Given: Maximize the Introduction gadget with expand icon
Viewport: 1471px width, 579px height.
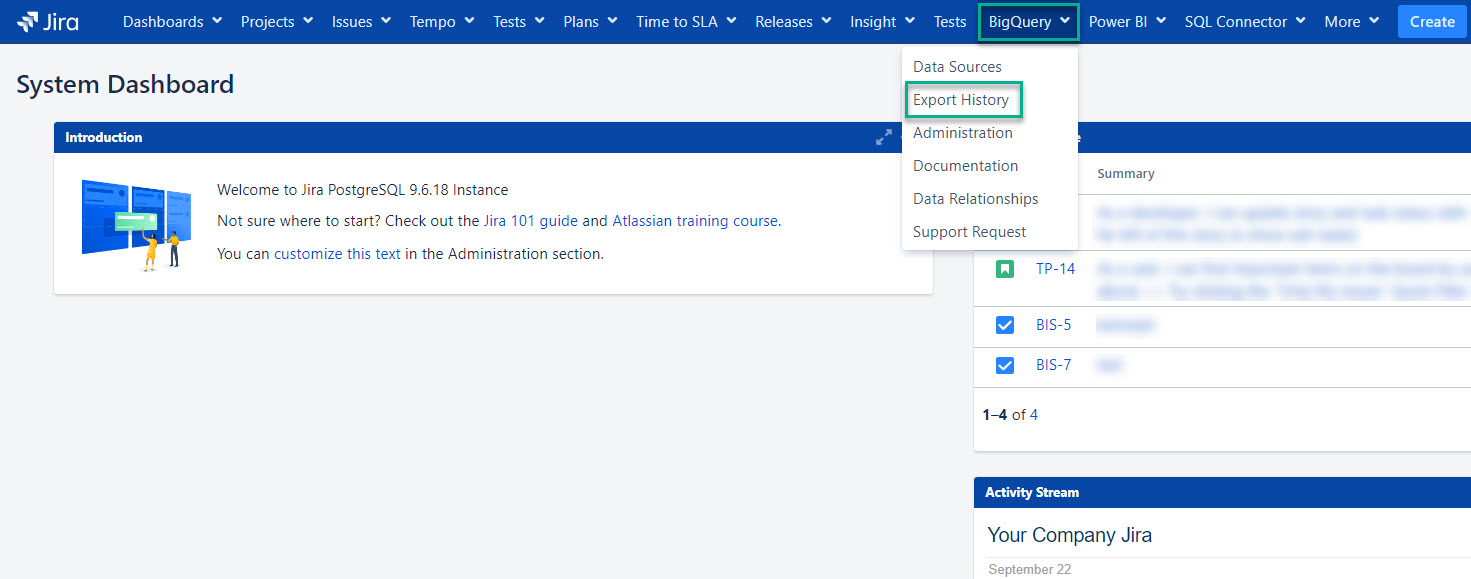Looking at the screenshot, I should point(883,137).
